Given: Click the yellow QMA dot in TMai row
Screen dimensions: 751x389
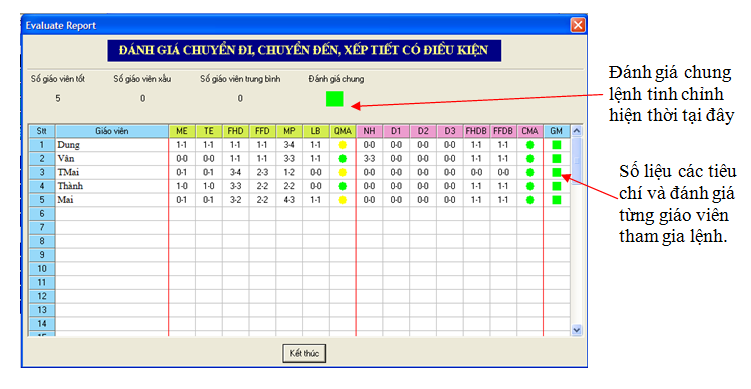Looking at the screenshot, I should tap(342, 172).
